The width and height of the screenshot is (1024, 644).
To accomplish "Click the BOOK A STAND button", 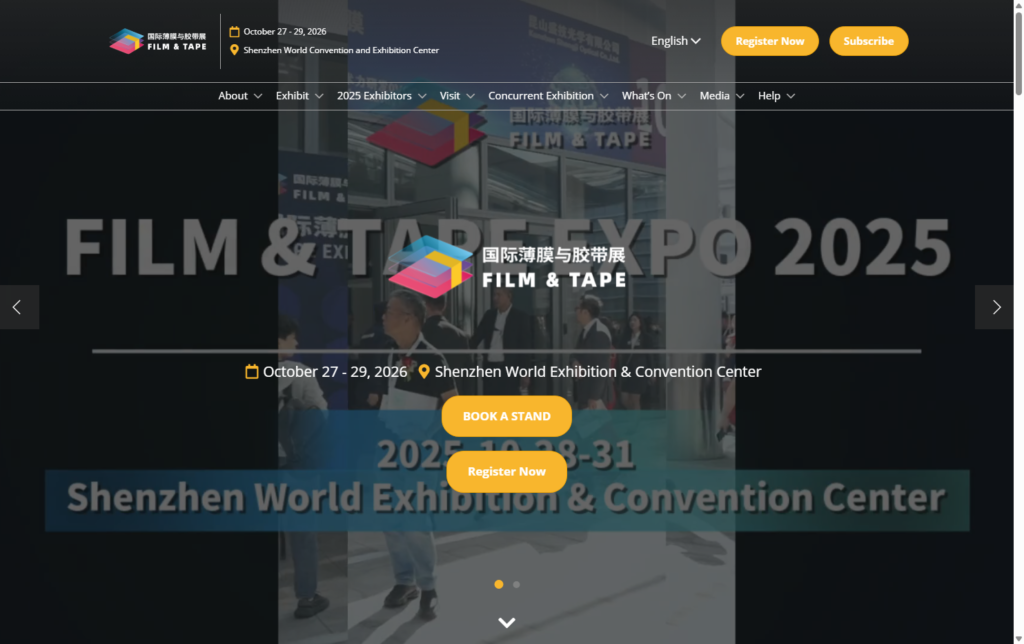I will point(506,416).
